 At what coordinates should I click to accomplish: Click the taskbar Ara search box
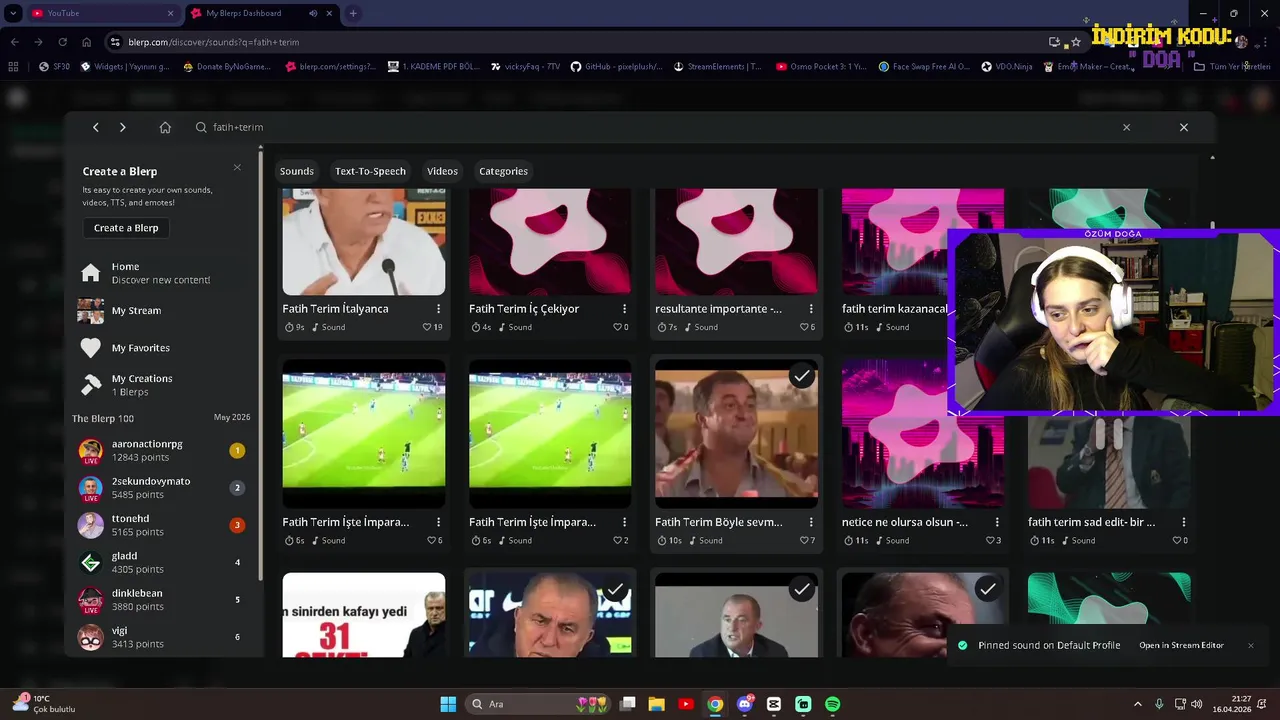pyautogui.click(x=540, y=704)
